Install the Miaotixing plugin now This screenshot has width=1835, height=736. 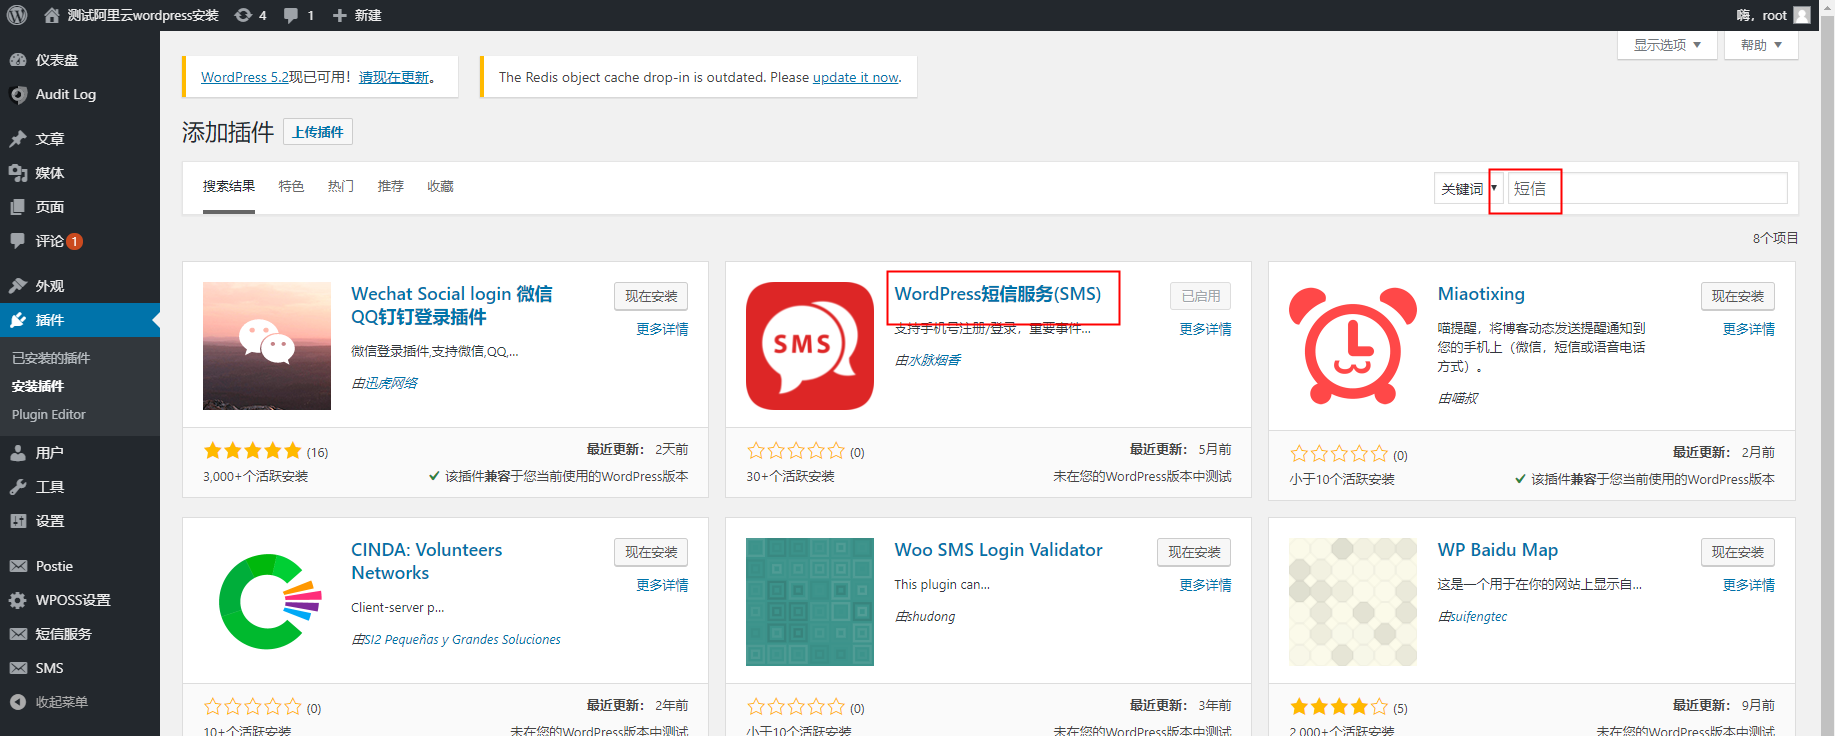(x=1737, y=296)
